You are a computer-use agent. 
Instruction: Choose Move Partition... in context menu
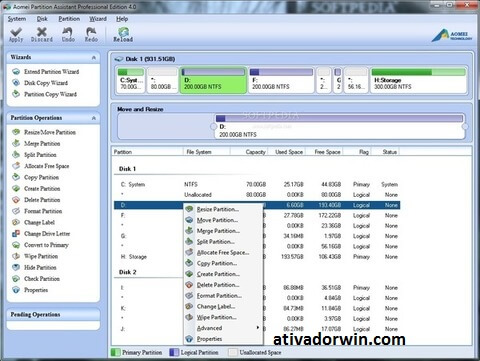pyautogui.click(x=223, y=220)
